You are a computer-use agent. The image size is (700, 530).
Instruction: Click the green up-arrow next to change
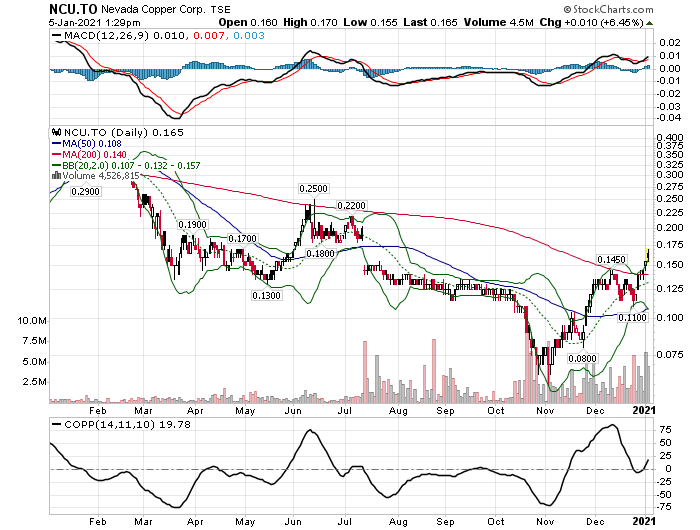point(650,23)
